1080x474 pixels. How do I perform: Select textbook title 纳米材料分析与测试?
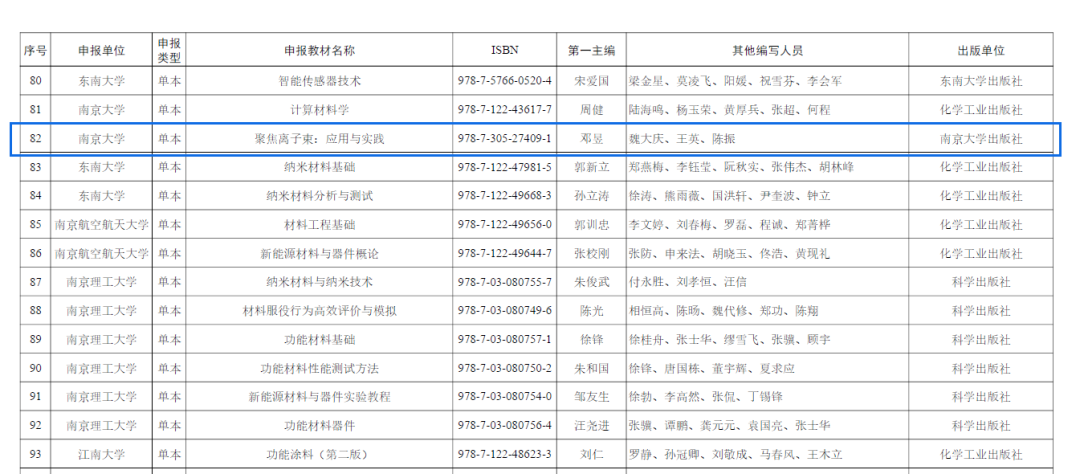coord(320,196)
